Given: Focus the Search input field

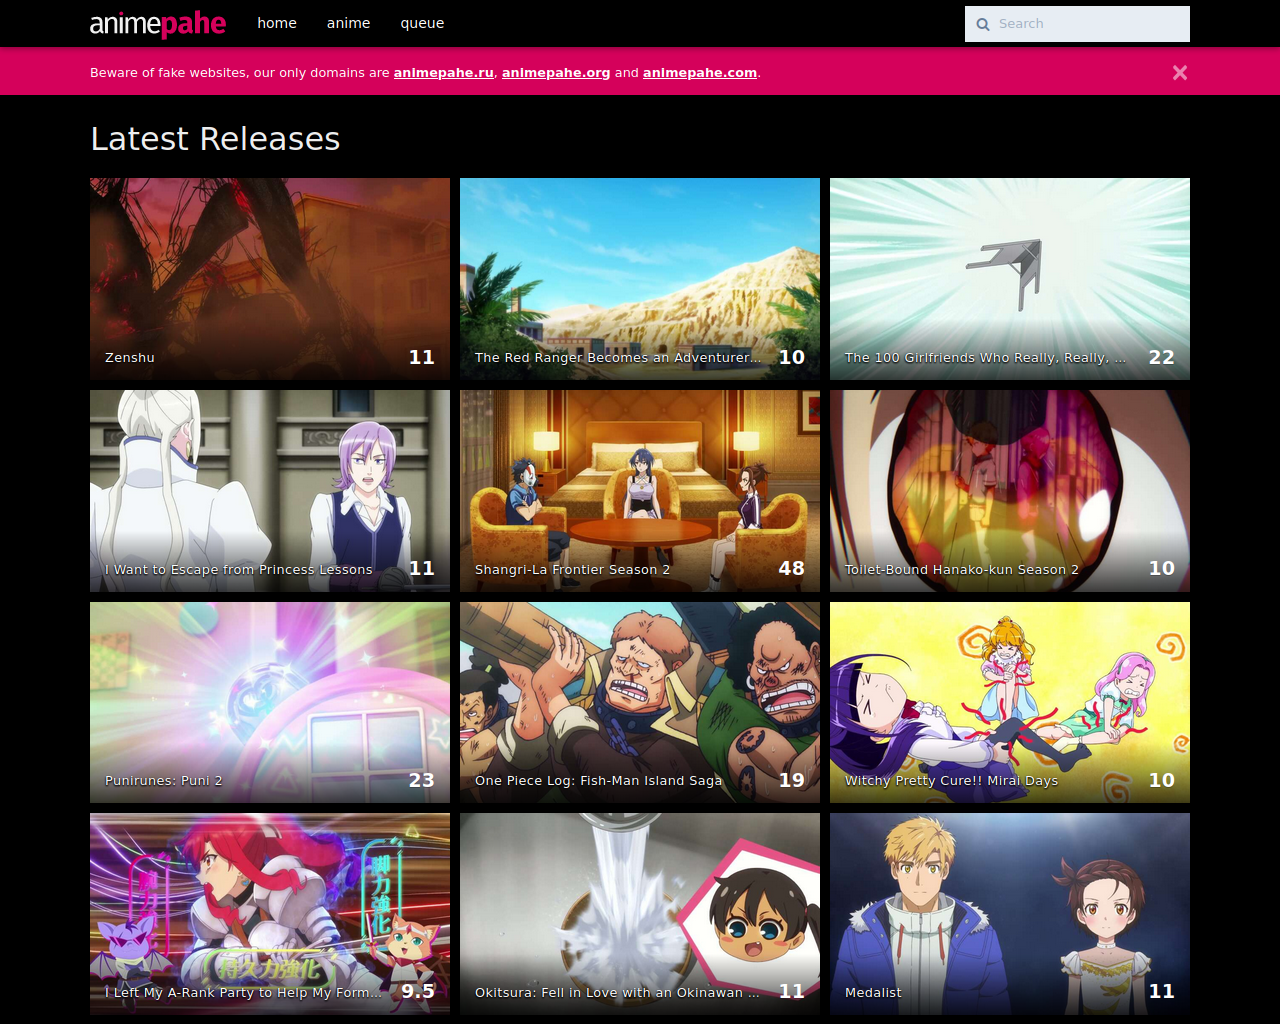Looking at the screenshot, I should coord(1077,24).
